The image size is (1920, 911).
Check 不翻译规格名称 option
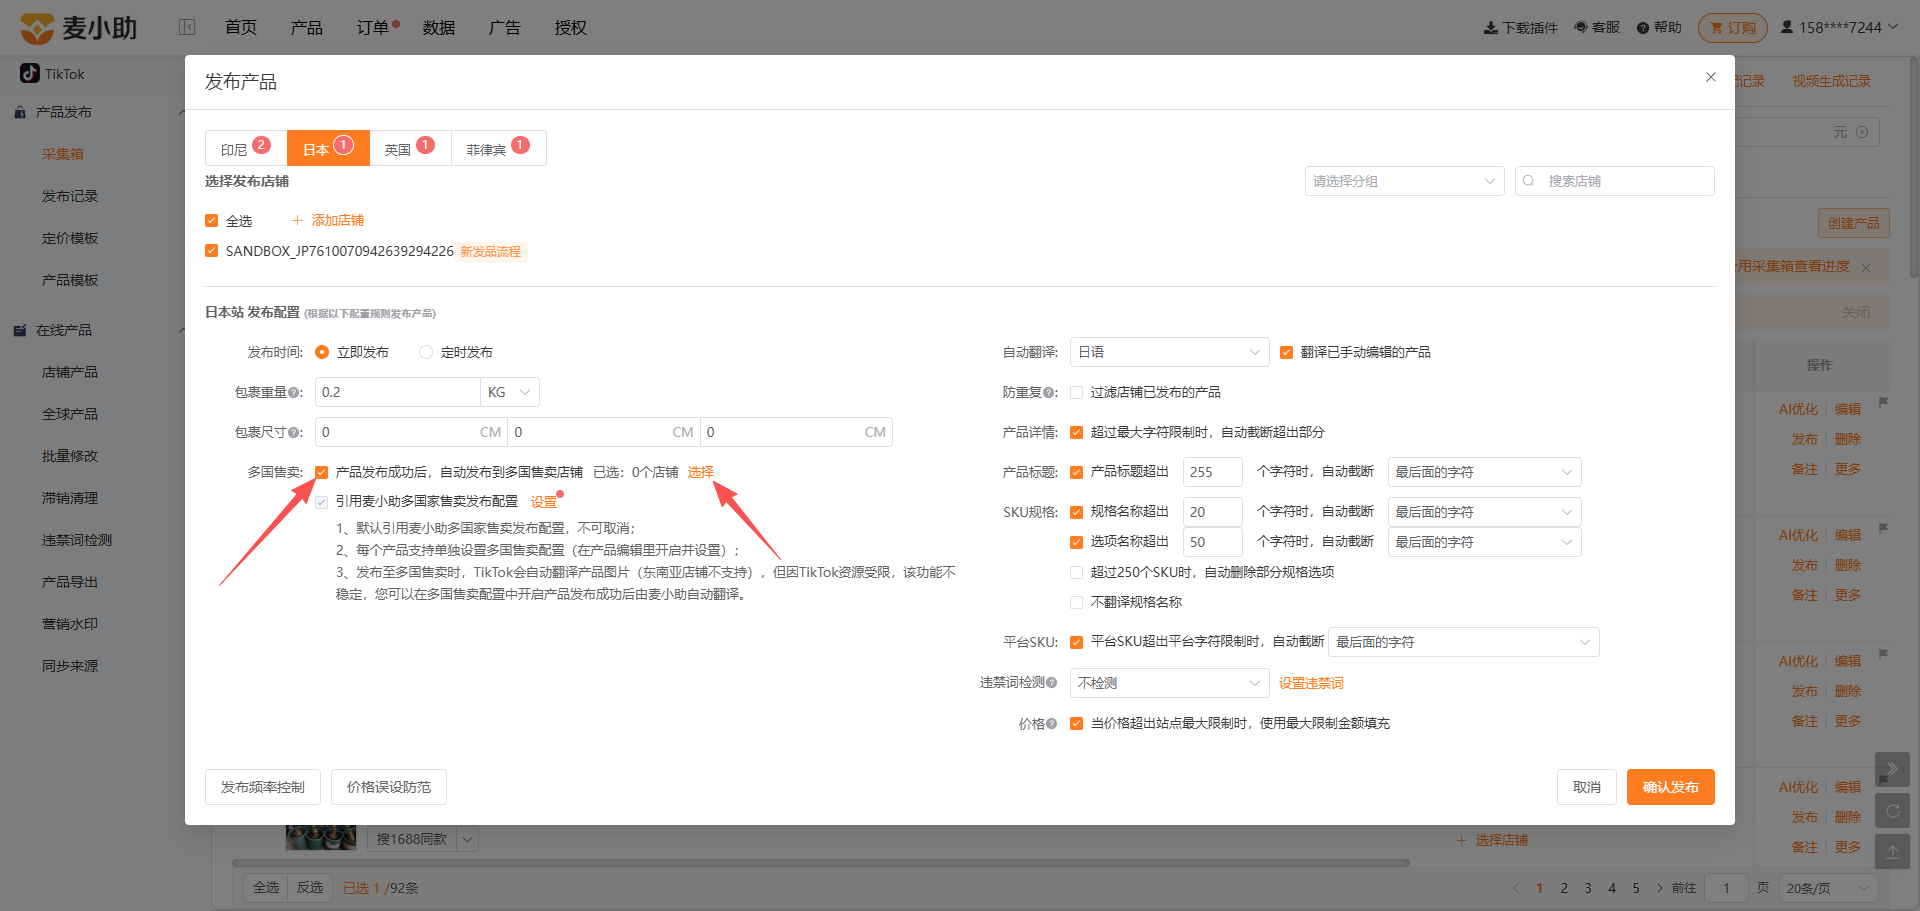click(x=1077, y=602)
